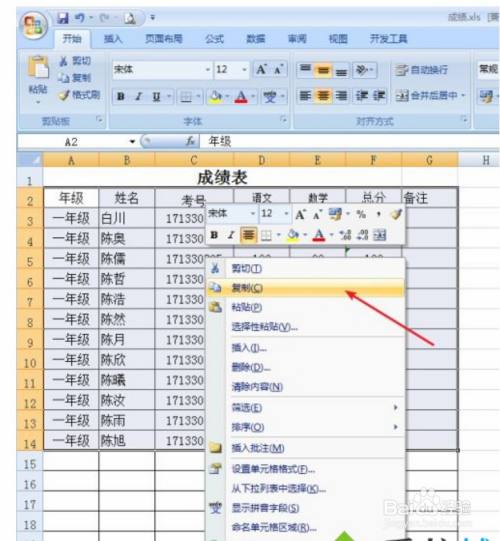Expand the 排序(O) submenu arrow

tap(396, 427)
